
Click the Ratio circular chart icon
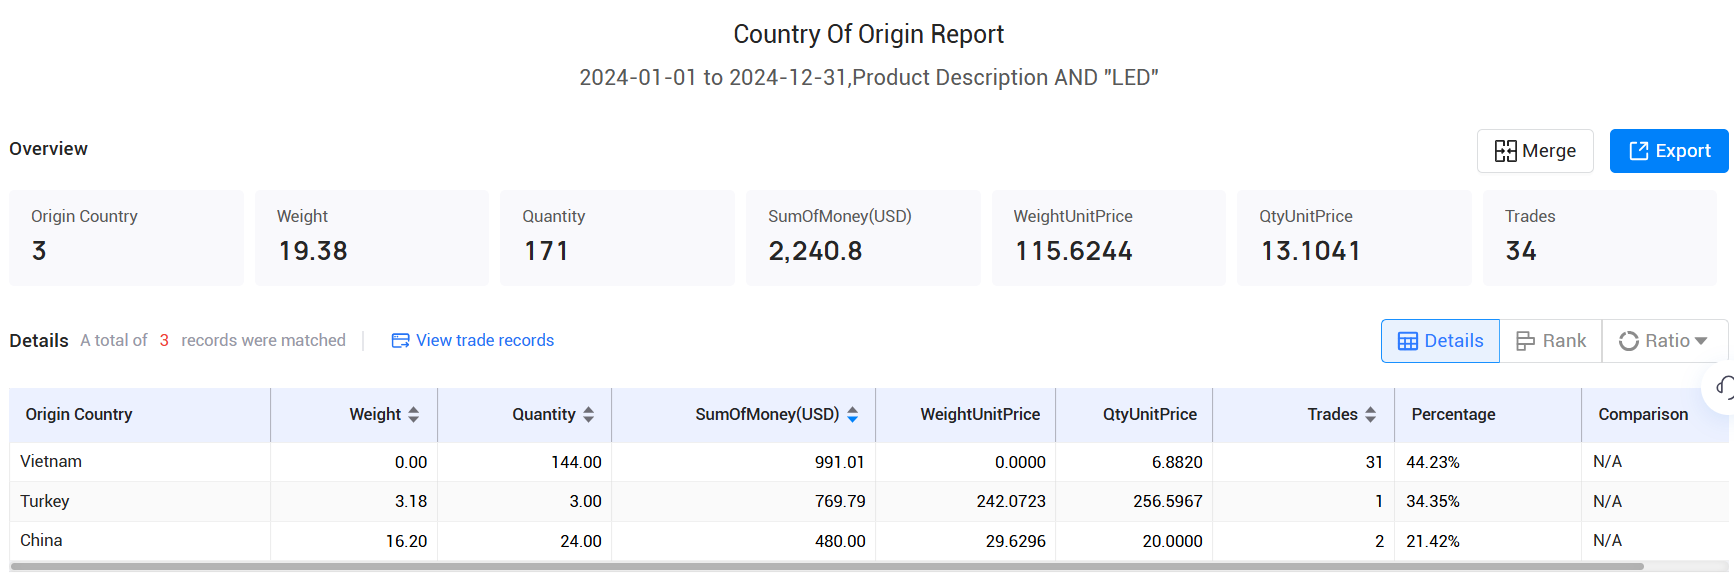coord(1628,341)
